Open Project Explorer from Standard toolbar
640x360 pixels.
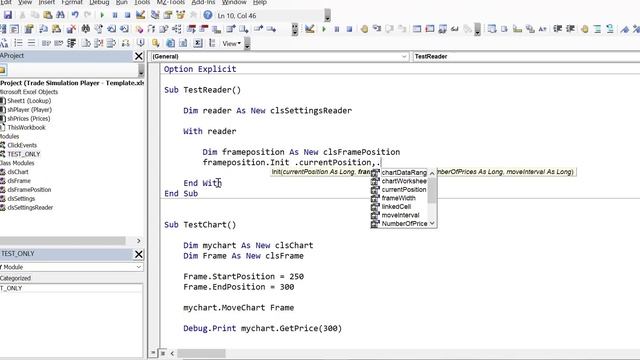155,16
